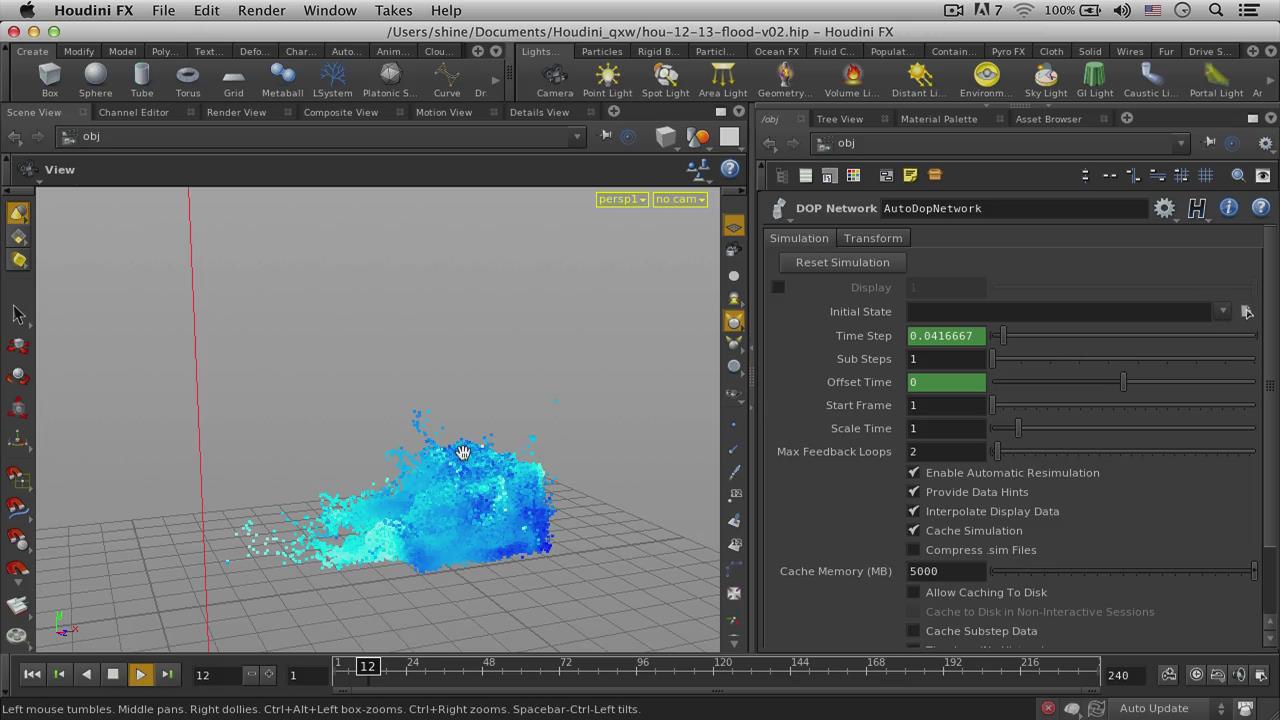This screenshot has width=1280, height=720.
Task: Create a Point Light
Action: pos(607,79)
